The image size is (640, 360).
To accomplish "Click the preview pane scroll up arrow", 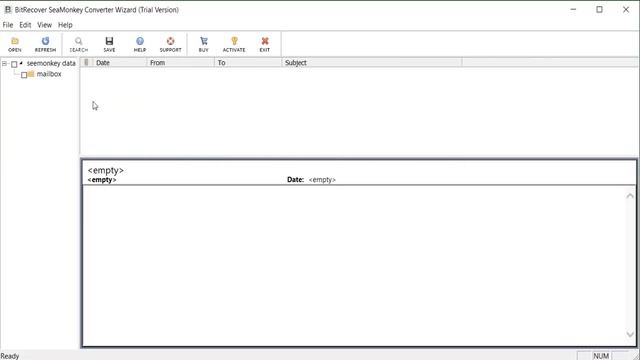I will click(630, 196).
